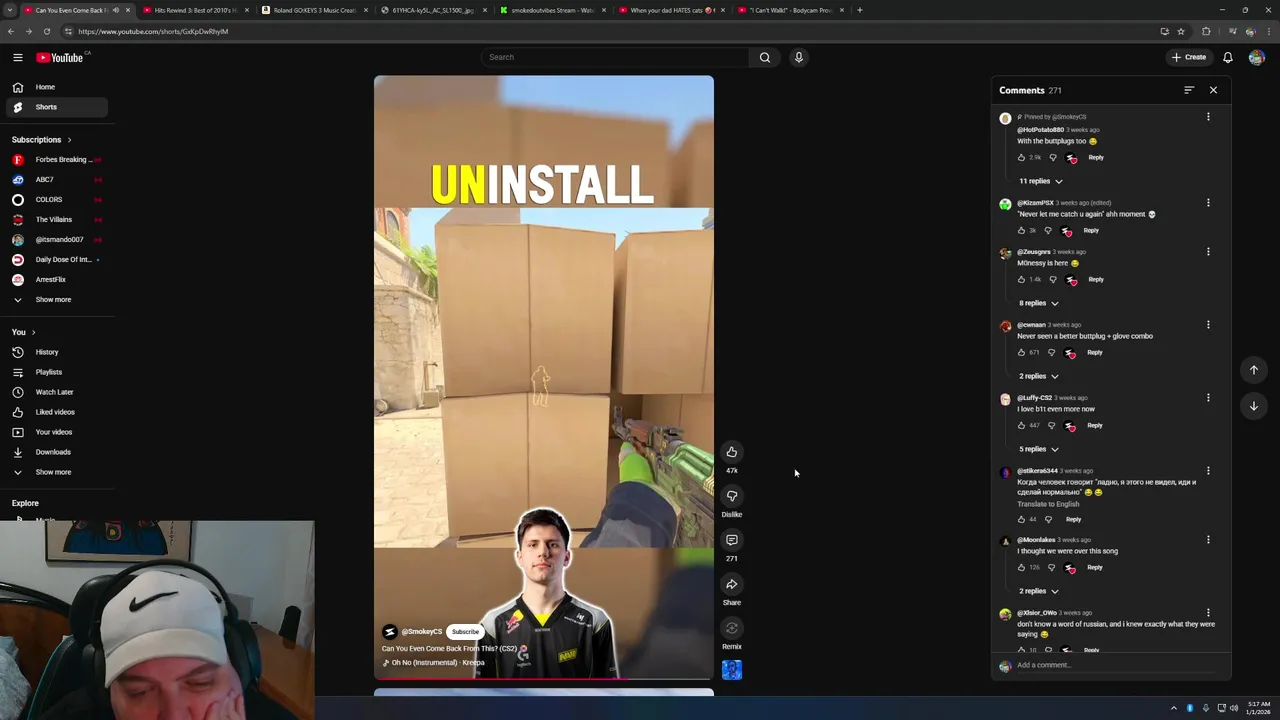This screenshot has width=1280, height=720.
Task: Switch to smokedoutvibes Stream tab
Action: (x=552, y=10)
